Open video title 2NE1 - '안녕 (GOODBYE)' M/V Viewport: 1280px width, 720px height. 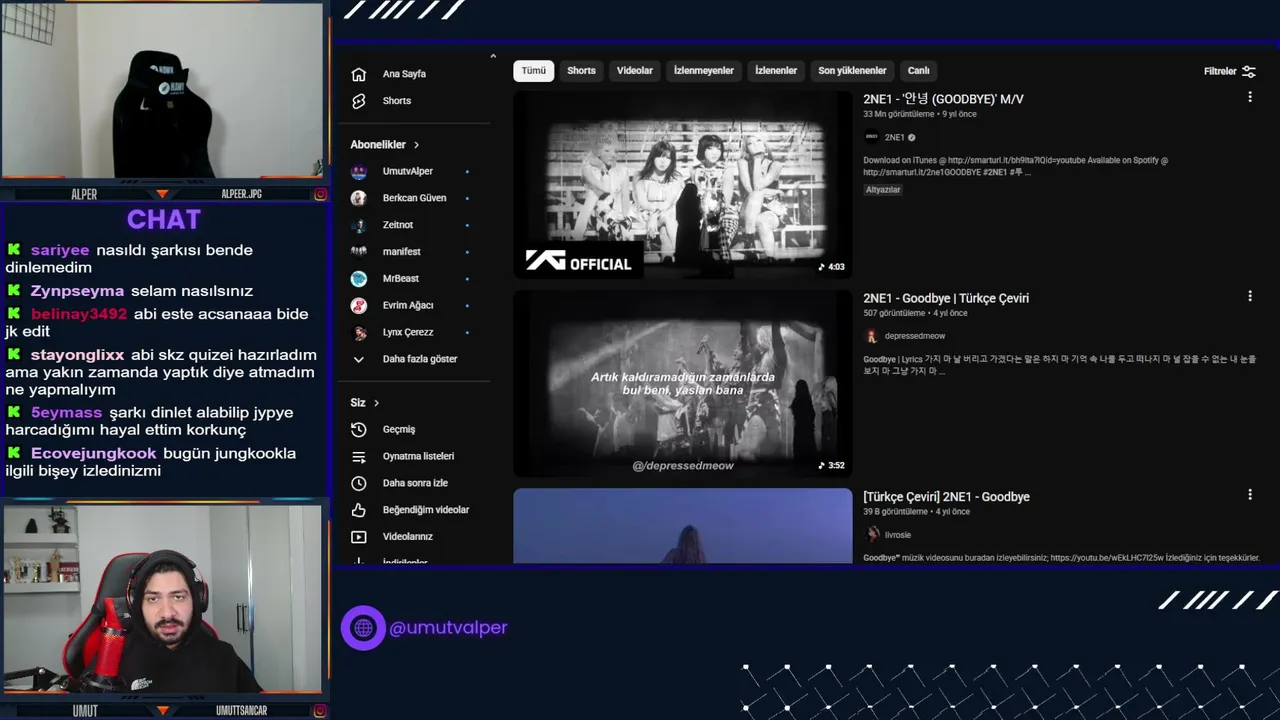pos(943,99)
